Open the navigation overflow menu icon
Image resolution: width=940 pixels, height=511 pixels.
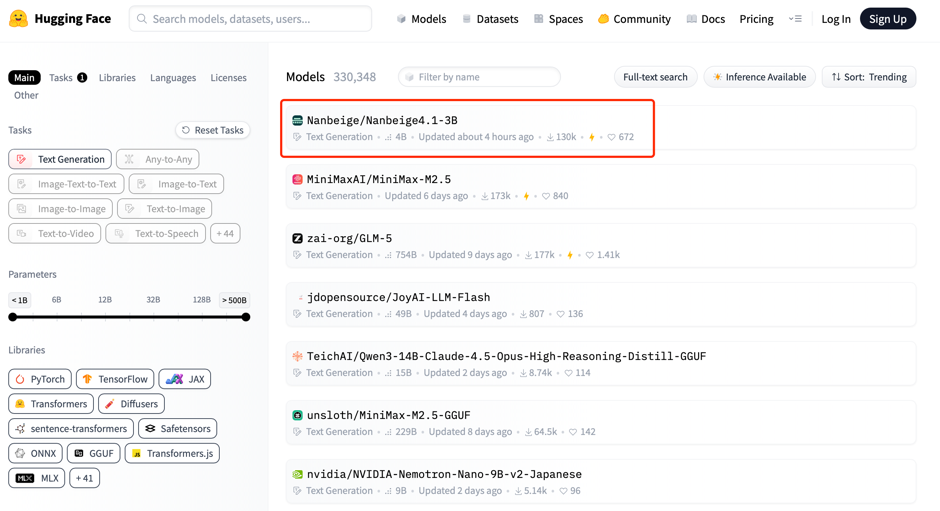795,19
